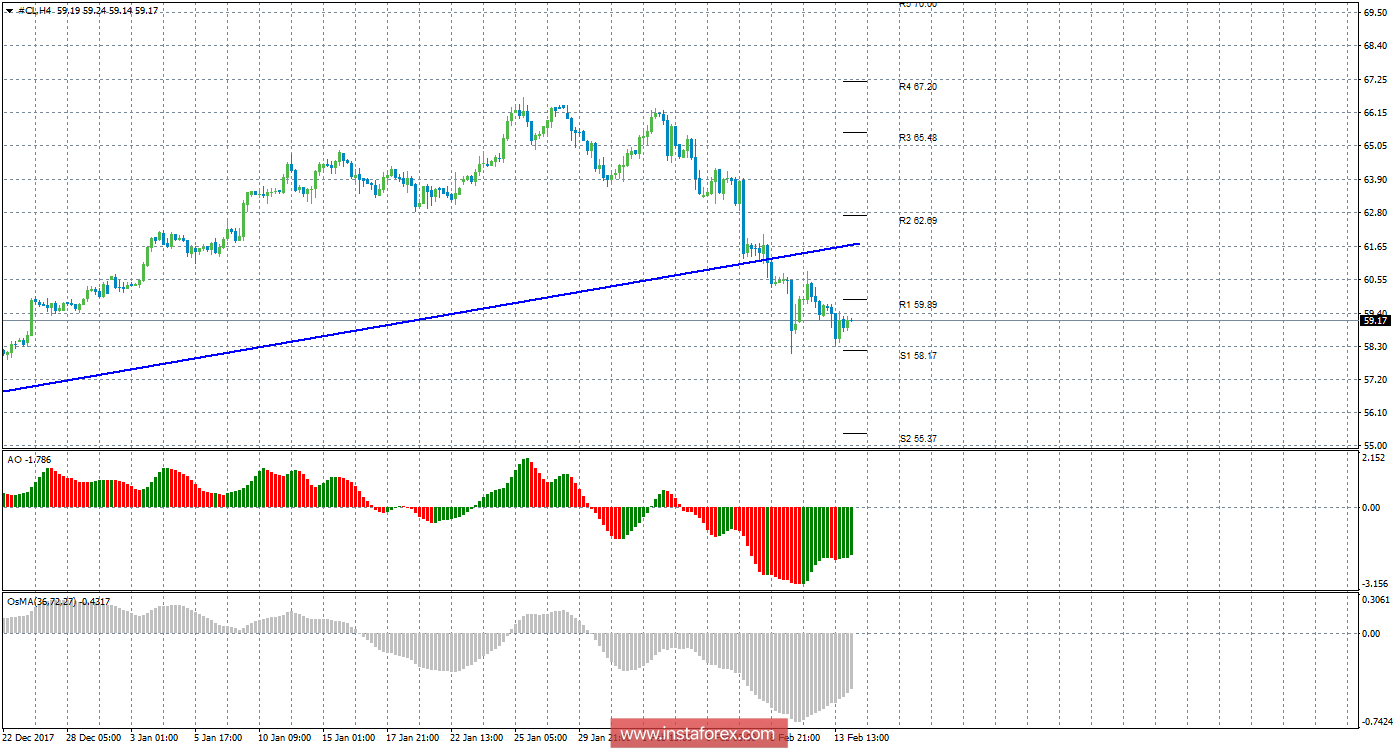Click the 58.30 price scale value
Viewport: 1398px width, 749px height.
coord(1376,346)
